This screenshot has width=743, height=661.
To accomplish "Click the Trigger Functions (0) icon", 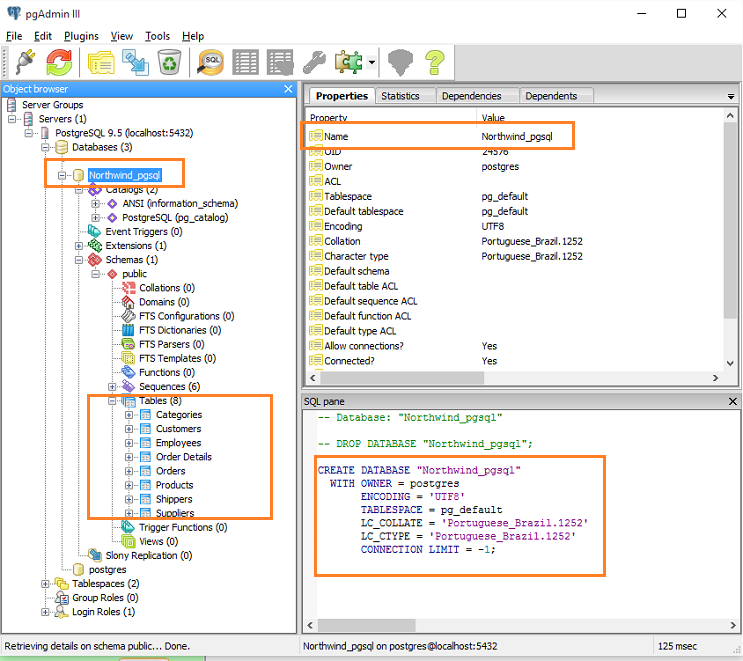I will pos(128,527).
